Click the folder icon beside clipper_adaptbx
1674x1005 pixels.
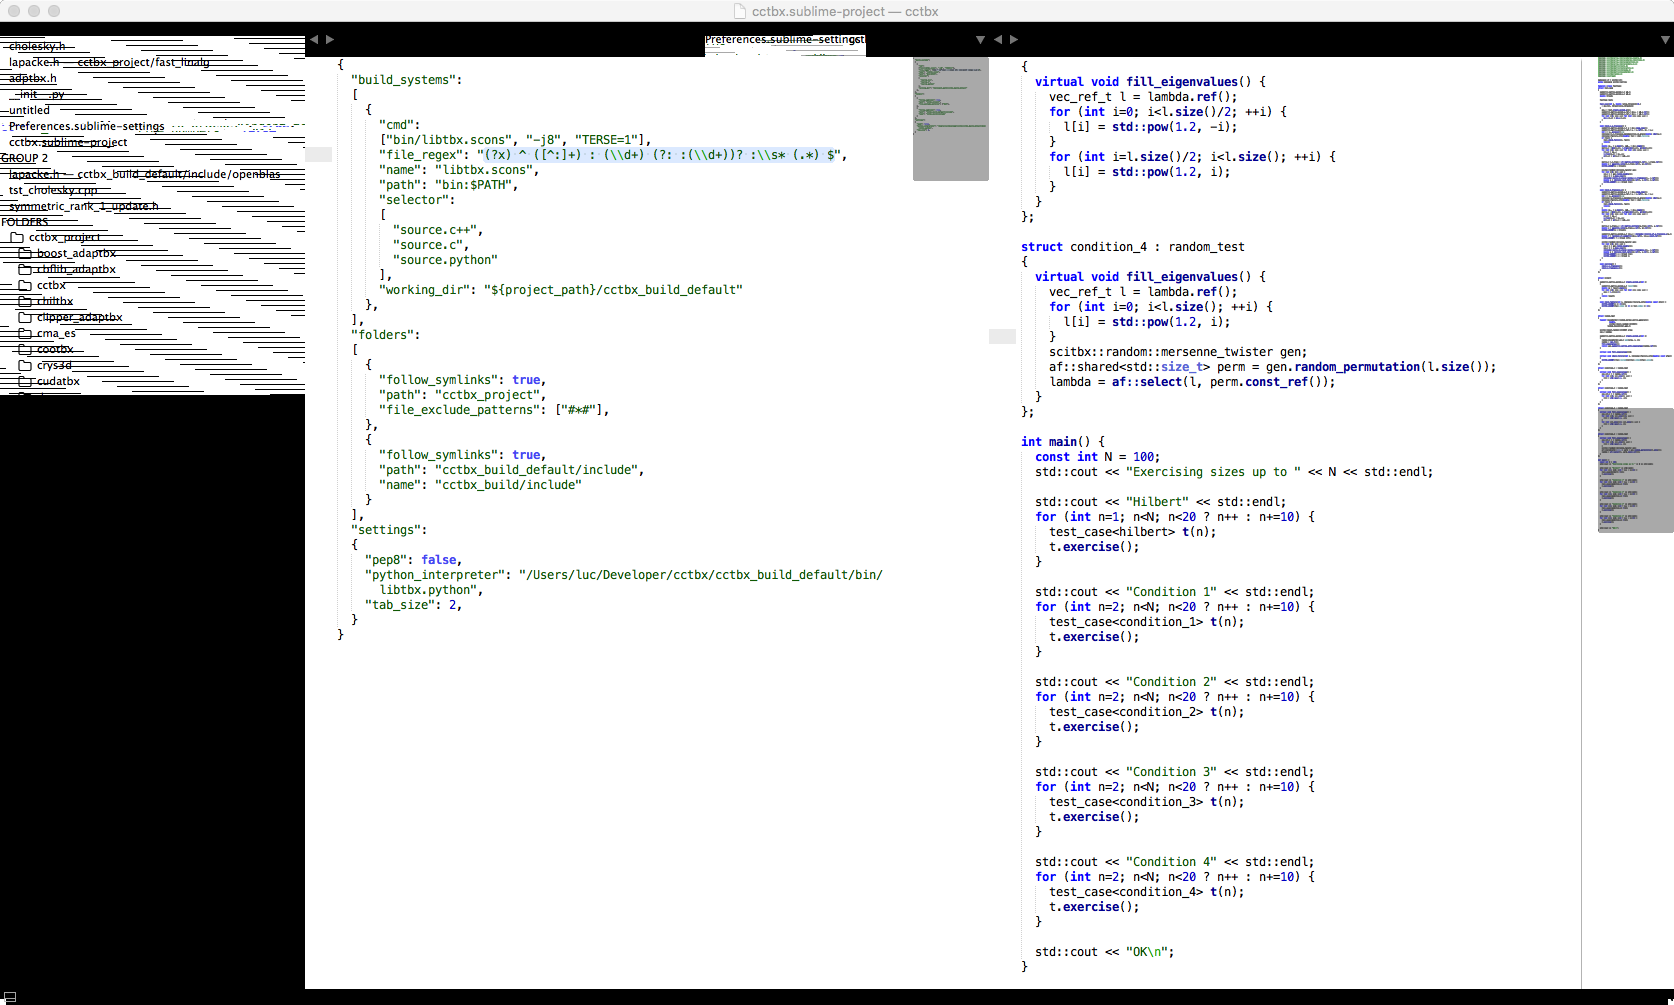click(25, 317)
